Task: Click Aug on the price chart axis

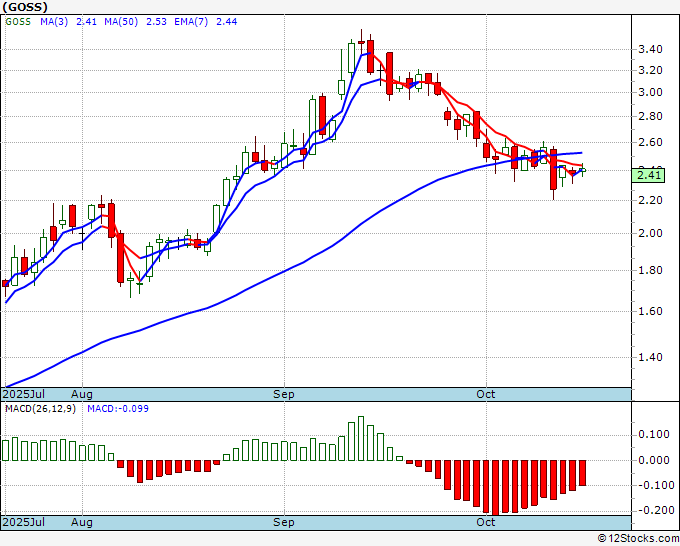Action: click(82, 394)
